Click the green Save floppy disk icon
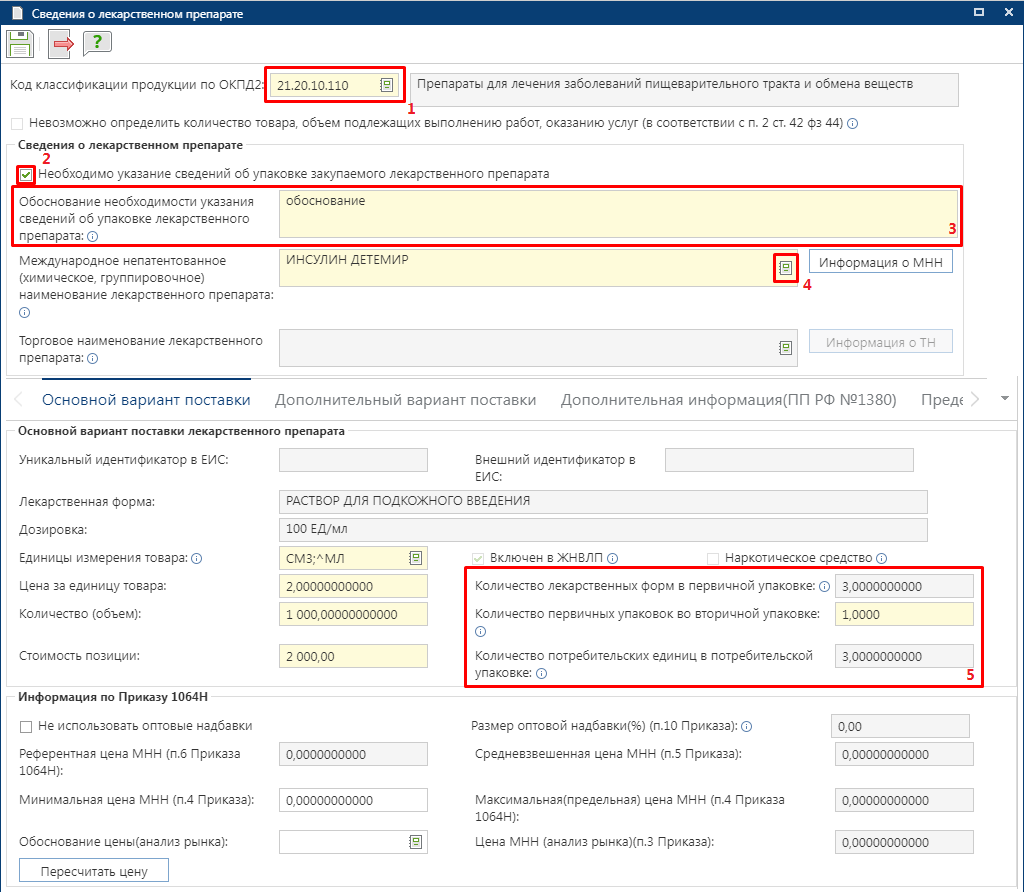 20,44
